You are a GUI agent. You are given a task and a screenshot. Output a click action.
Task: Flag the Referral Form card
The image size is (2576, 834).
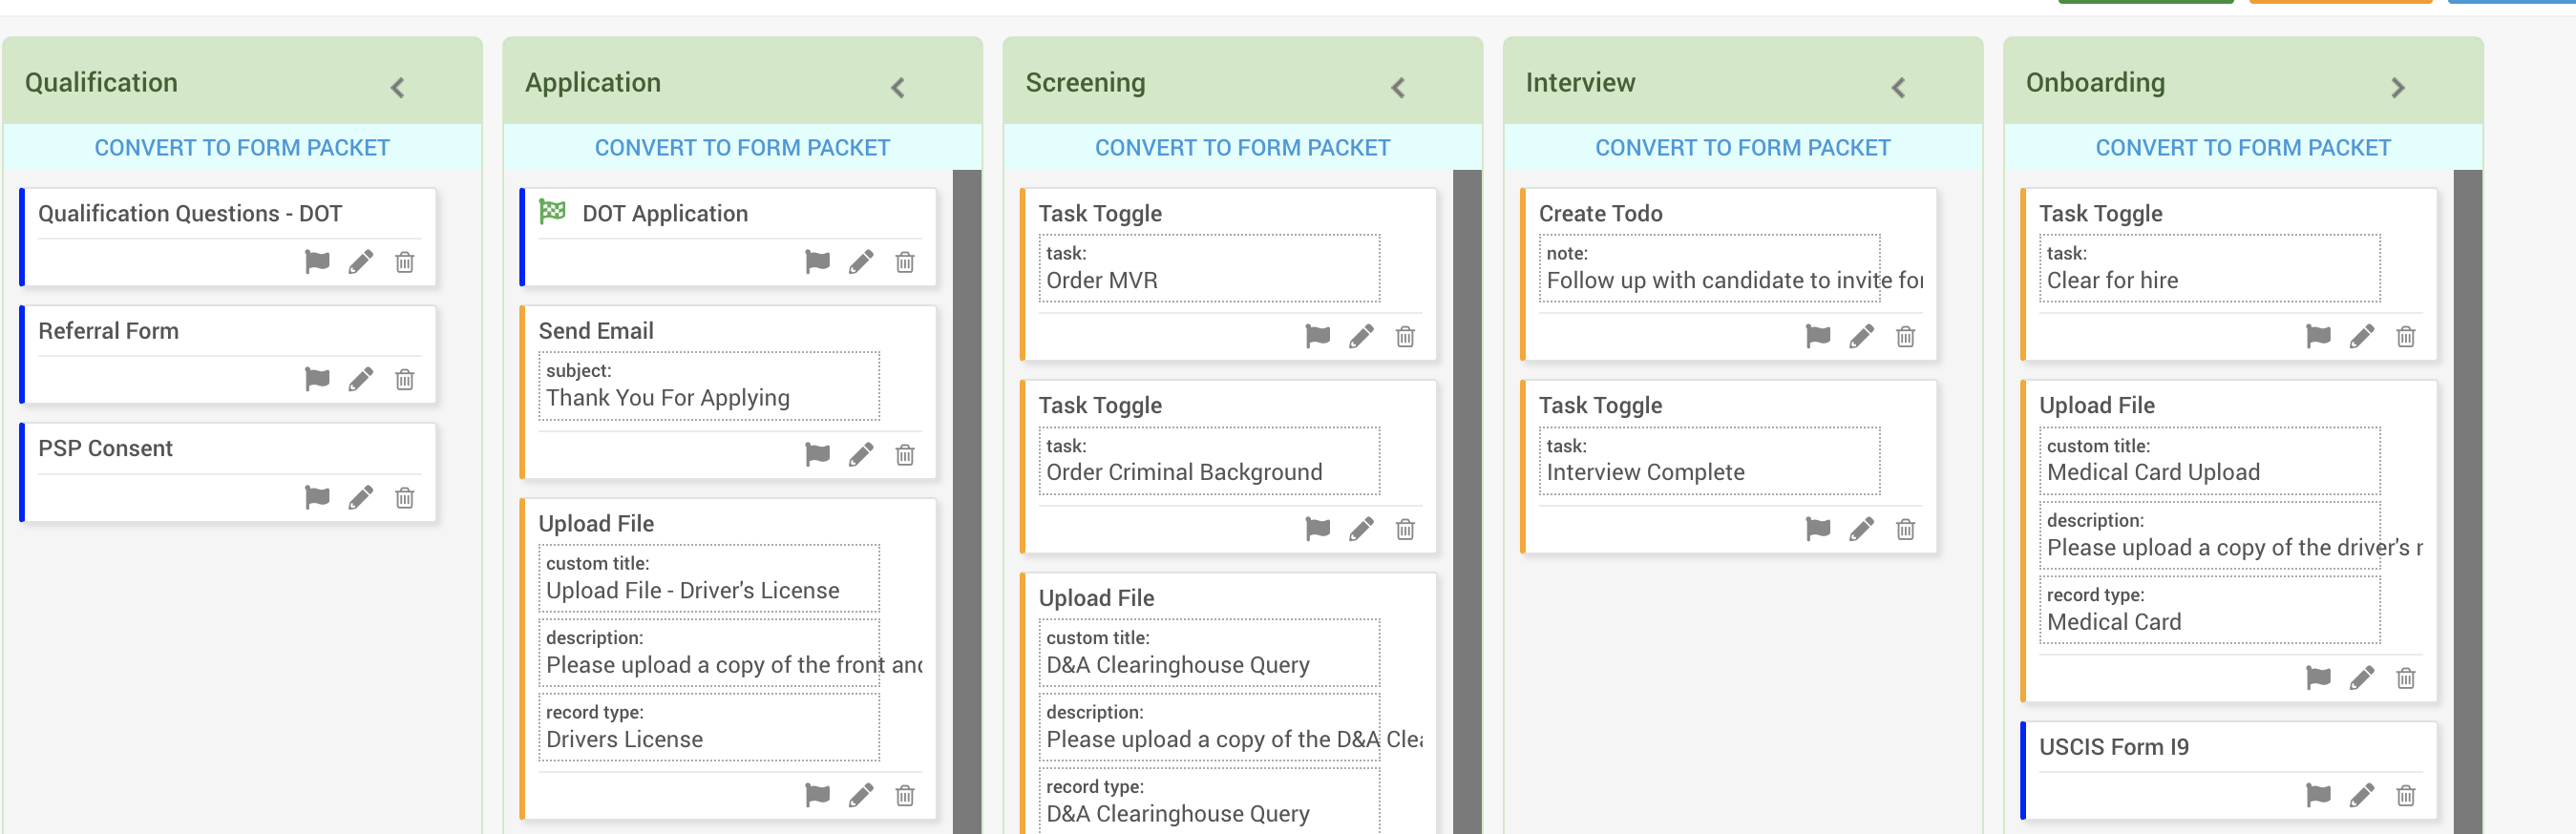[x=317, y=379]
